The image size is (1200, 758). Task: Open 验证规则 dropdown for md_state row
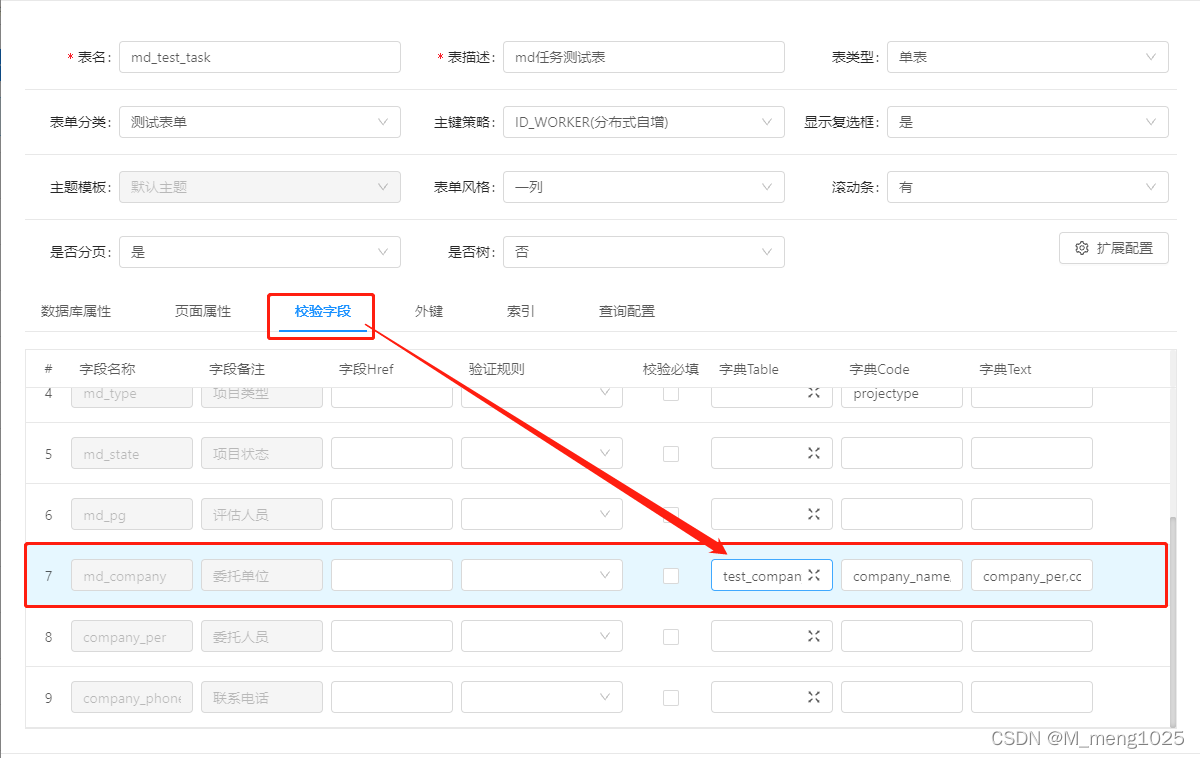(542, 453)
